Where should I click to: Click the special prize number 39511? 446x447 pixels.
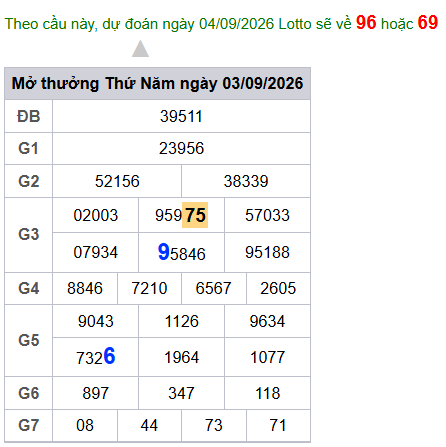click(181, 116)
